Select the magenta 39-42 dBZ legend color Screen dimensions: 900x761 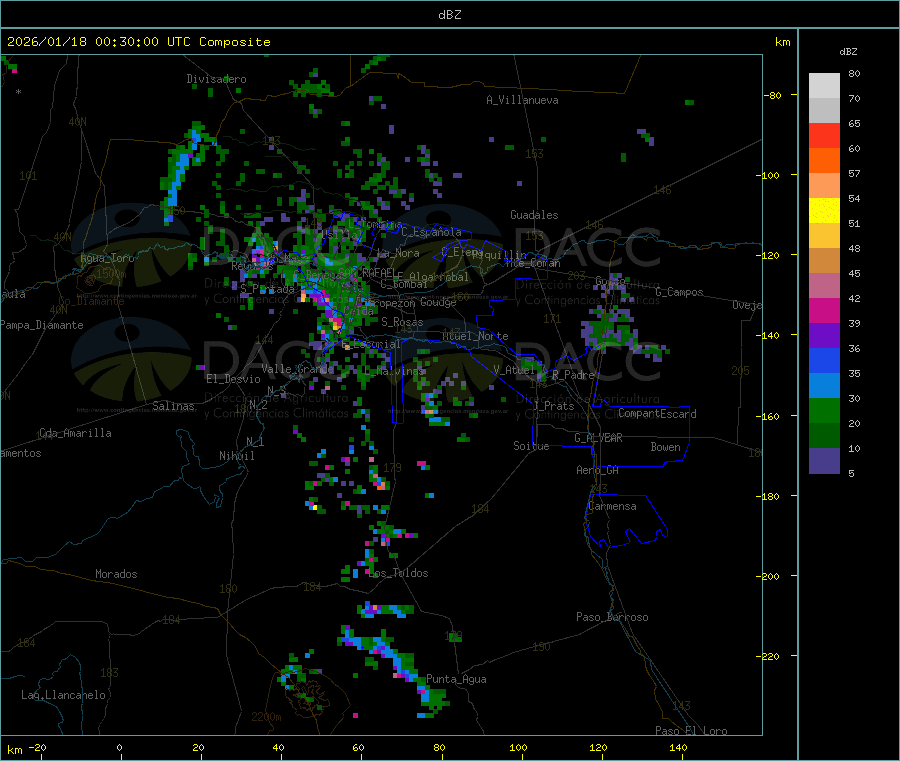pos(824,310)
